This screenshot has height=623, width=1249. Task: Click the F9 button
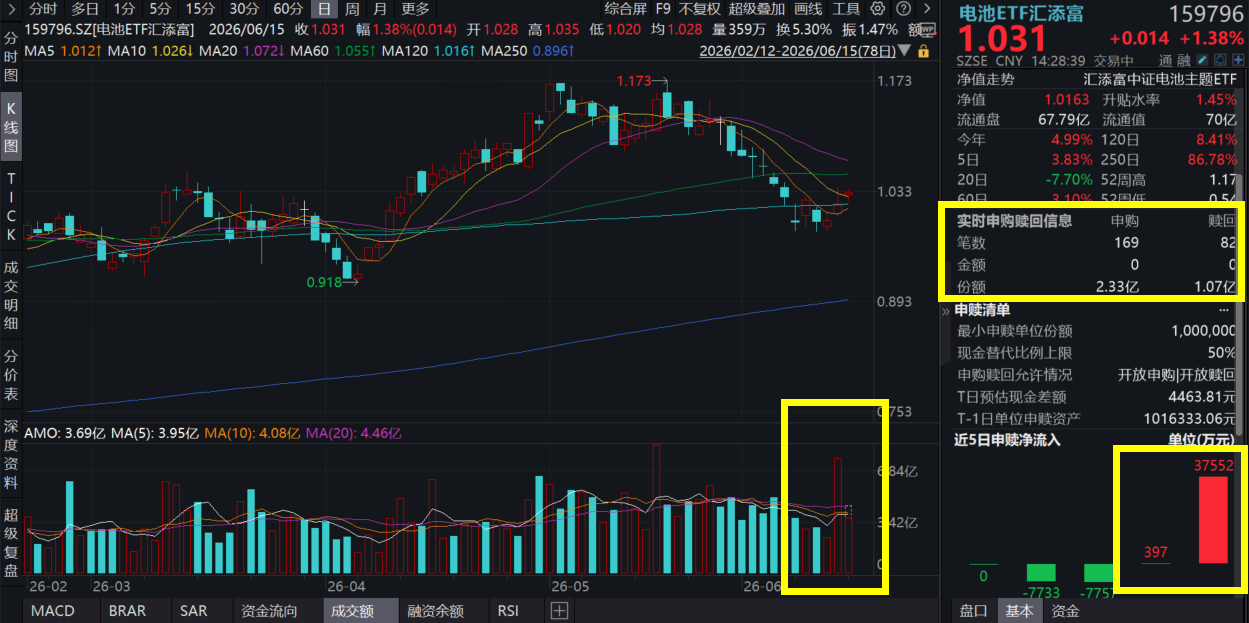(663, 8)
